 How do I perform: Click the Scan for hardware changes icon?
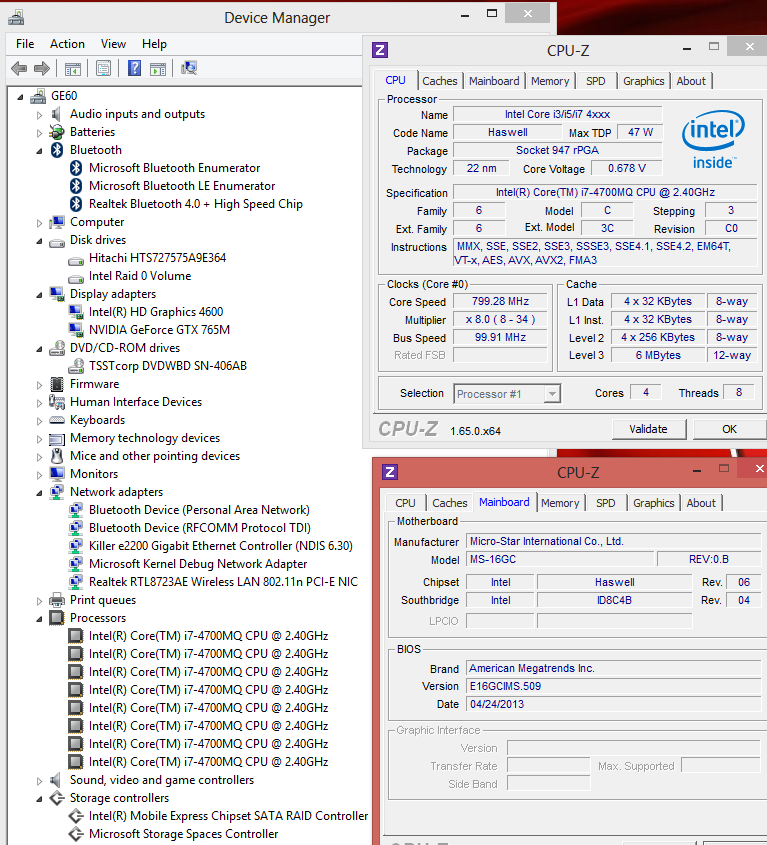pyautogui.click(x=189, y=68)
